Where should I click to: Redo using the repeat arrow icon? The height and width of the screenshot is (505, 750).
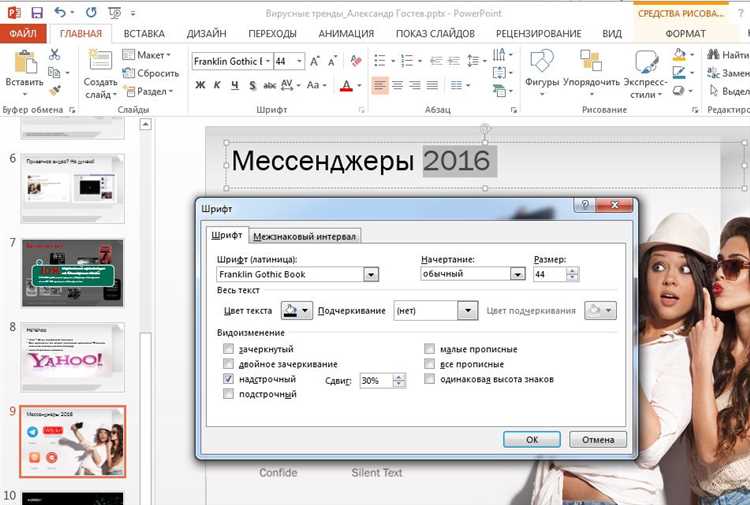click(91, 12)
